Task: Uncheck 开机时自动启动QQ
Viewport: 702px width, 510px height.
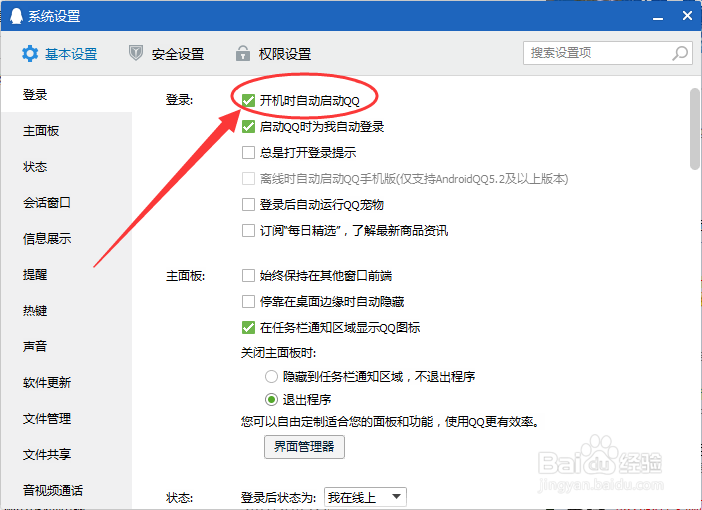Action: point(248,101)
